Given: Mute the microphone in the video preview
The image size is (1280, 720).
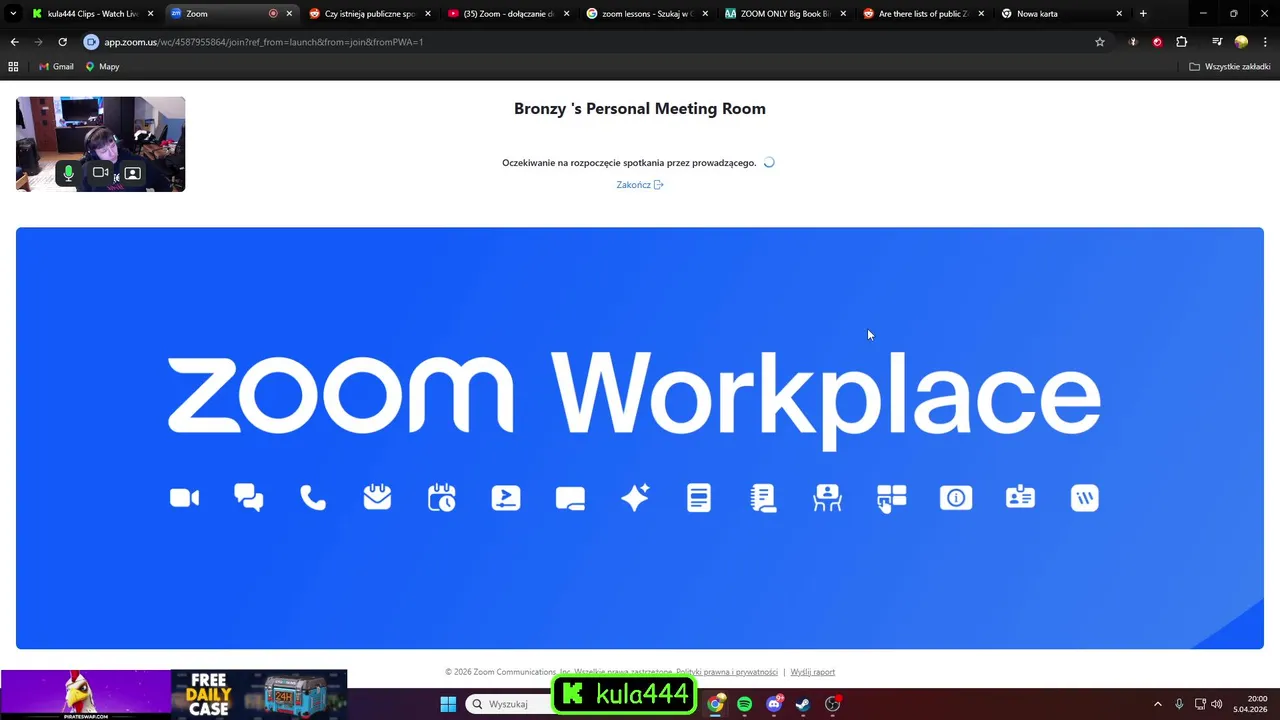Looking at the screenshot, I should (x=68, y=173).
